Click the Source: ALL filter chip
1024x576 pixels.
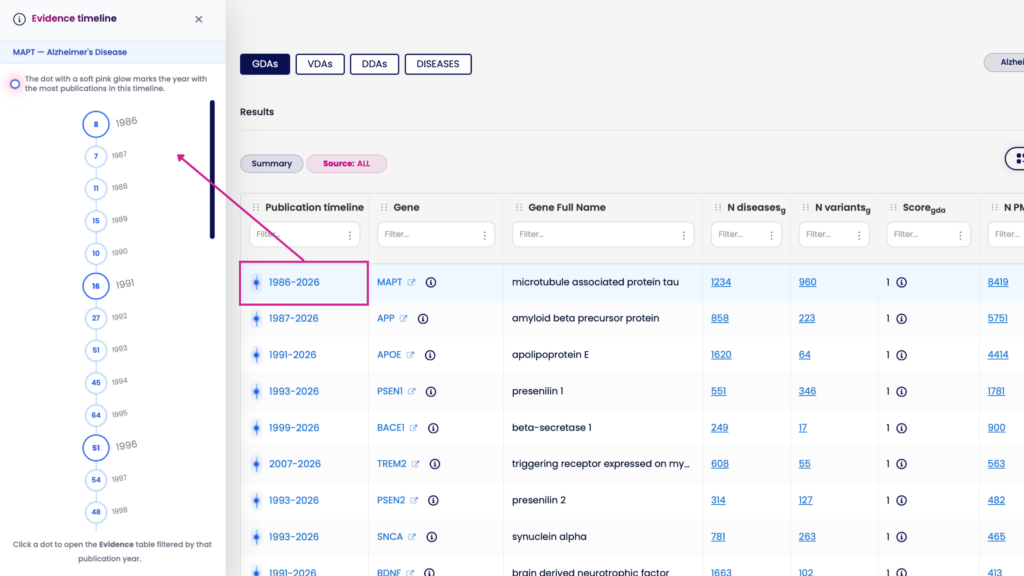[346, 163]
